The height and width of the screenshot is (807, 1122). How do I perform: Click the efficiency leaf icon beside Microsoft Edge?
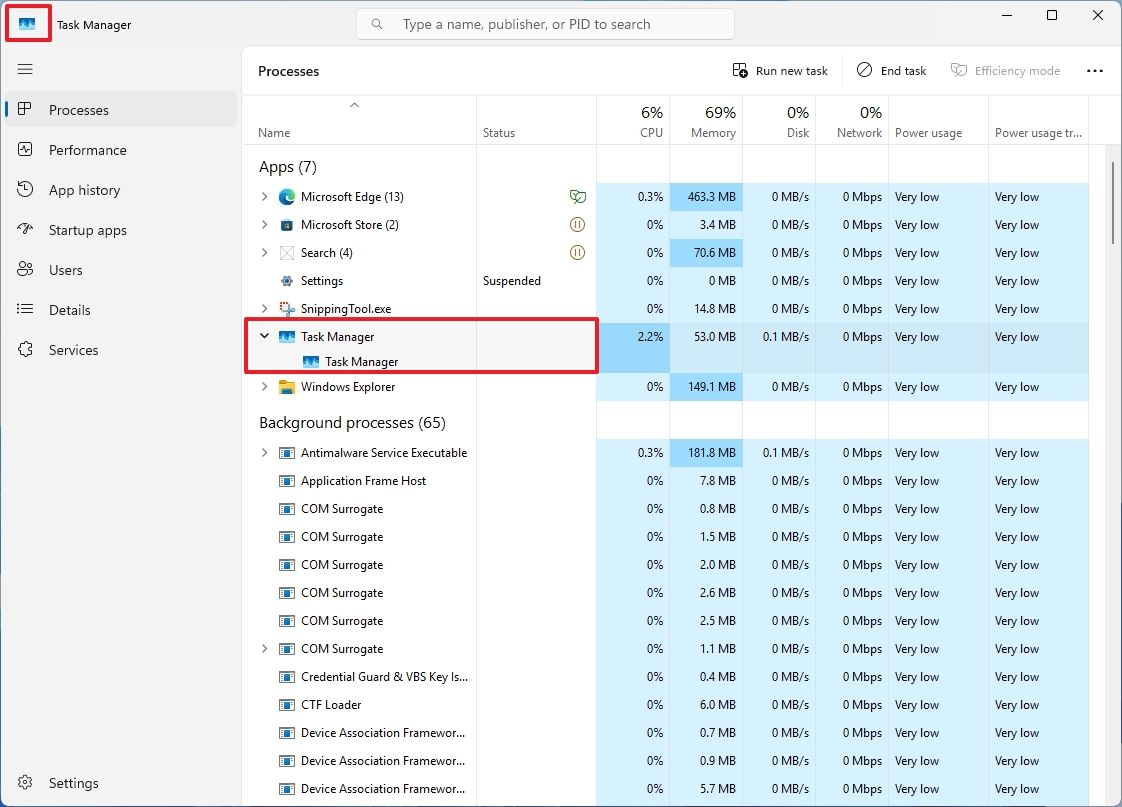[x=578, y=196]
